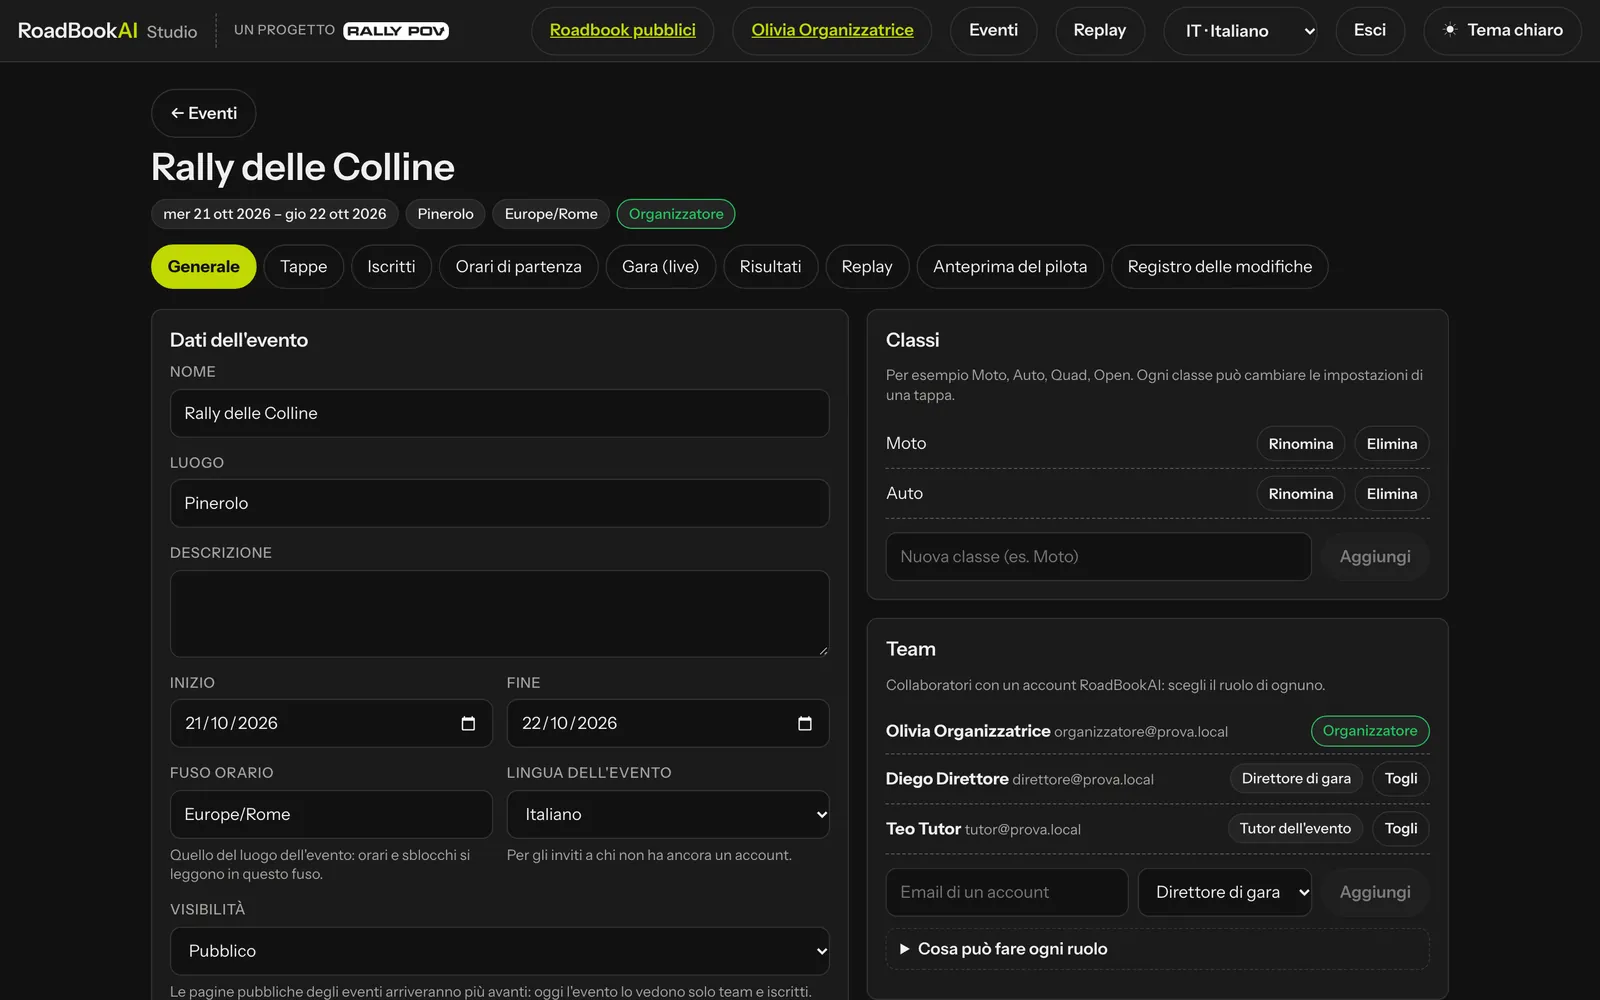Click into the Descrizione text area

(x=500, y=614)
